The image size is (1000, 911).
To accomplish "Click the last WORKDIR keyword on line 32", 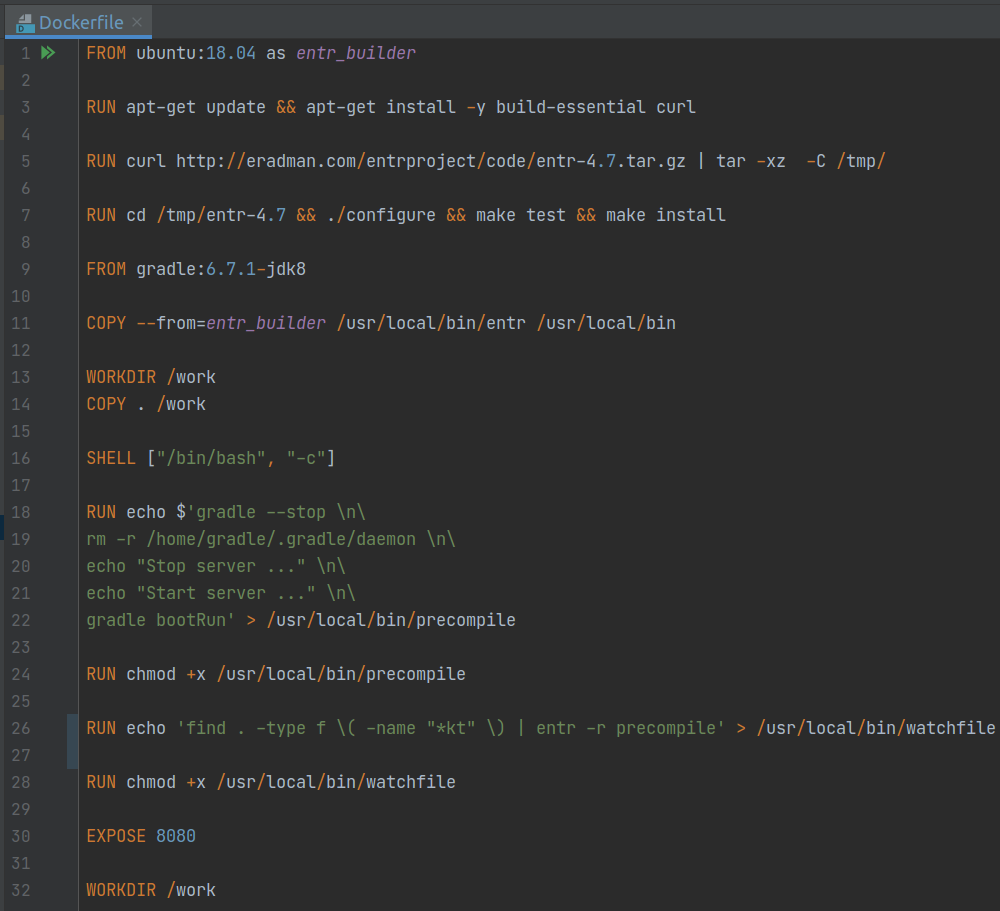I will [121, 890].
